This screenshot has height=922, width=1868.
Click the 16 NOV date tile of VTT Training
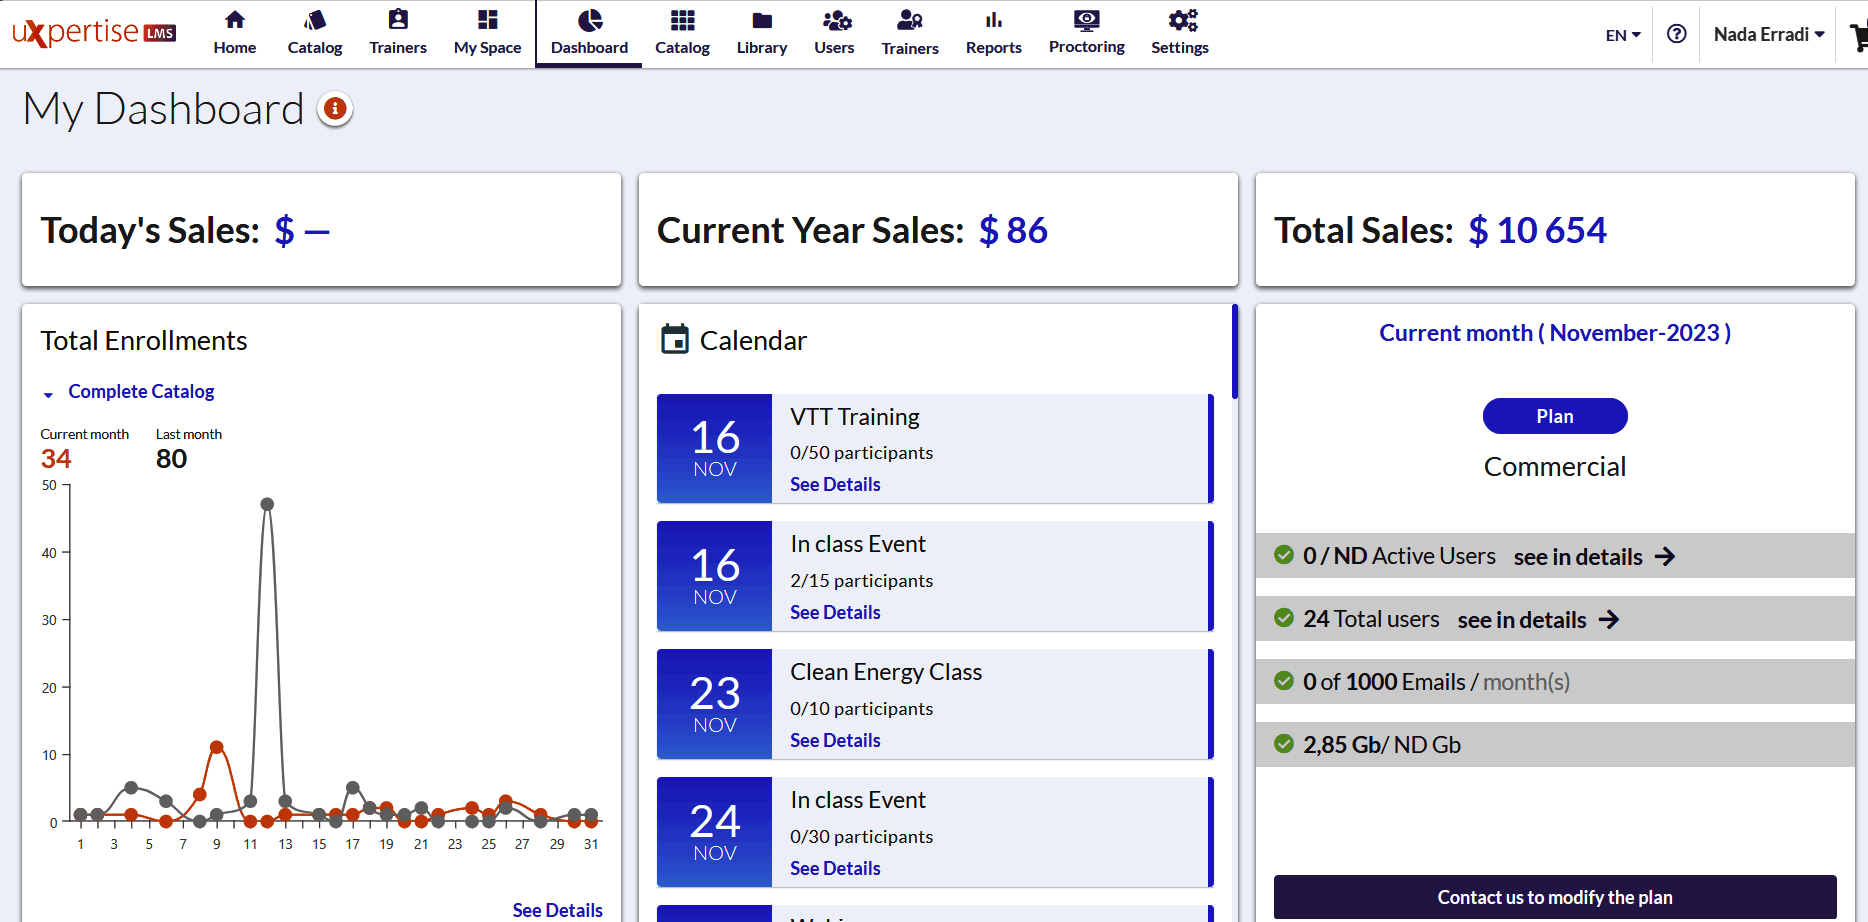pos(715,448)
